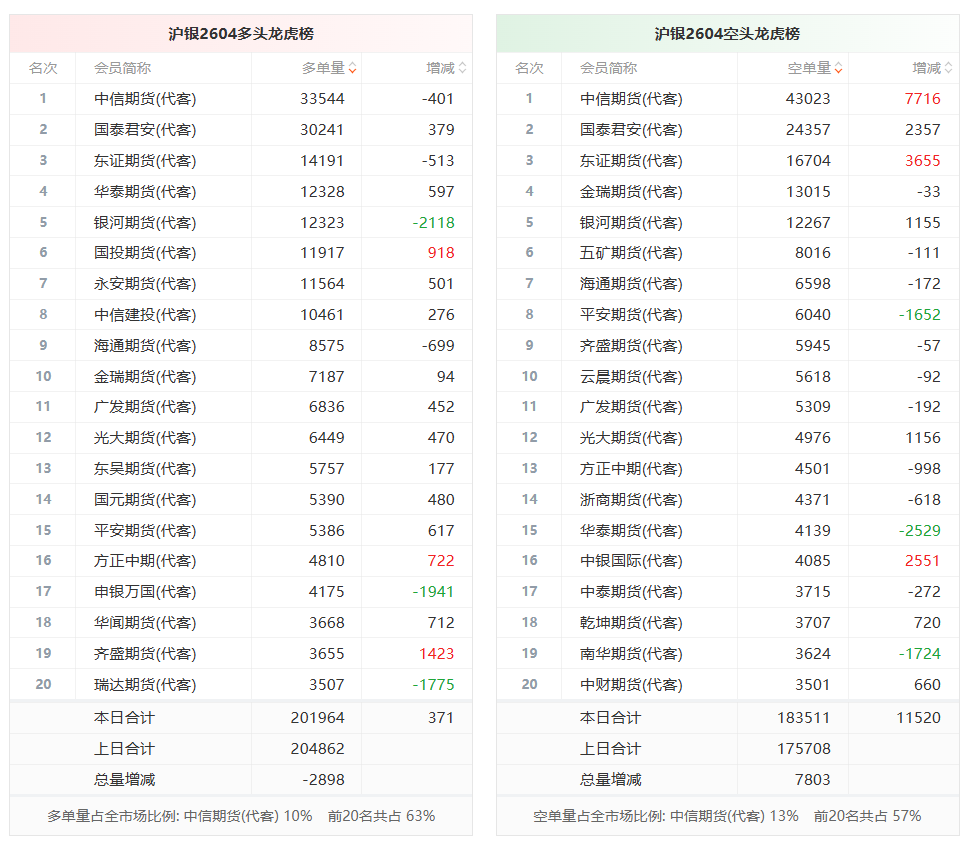Select 空单量占全市场比例 footer text
The height and width of the screenshot is (846, 968).
[666, 816]
